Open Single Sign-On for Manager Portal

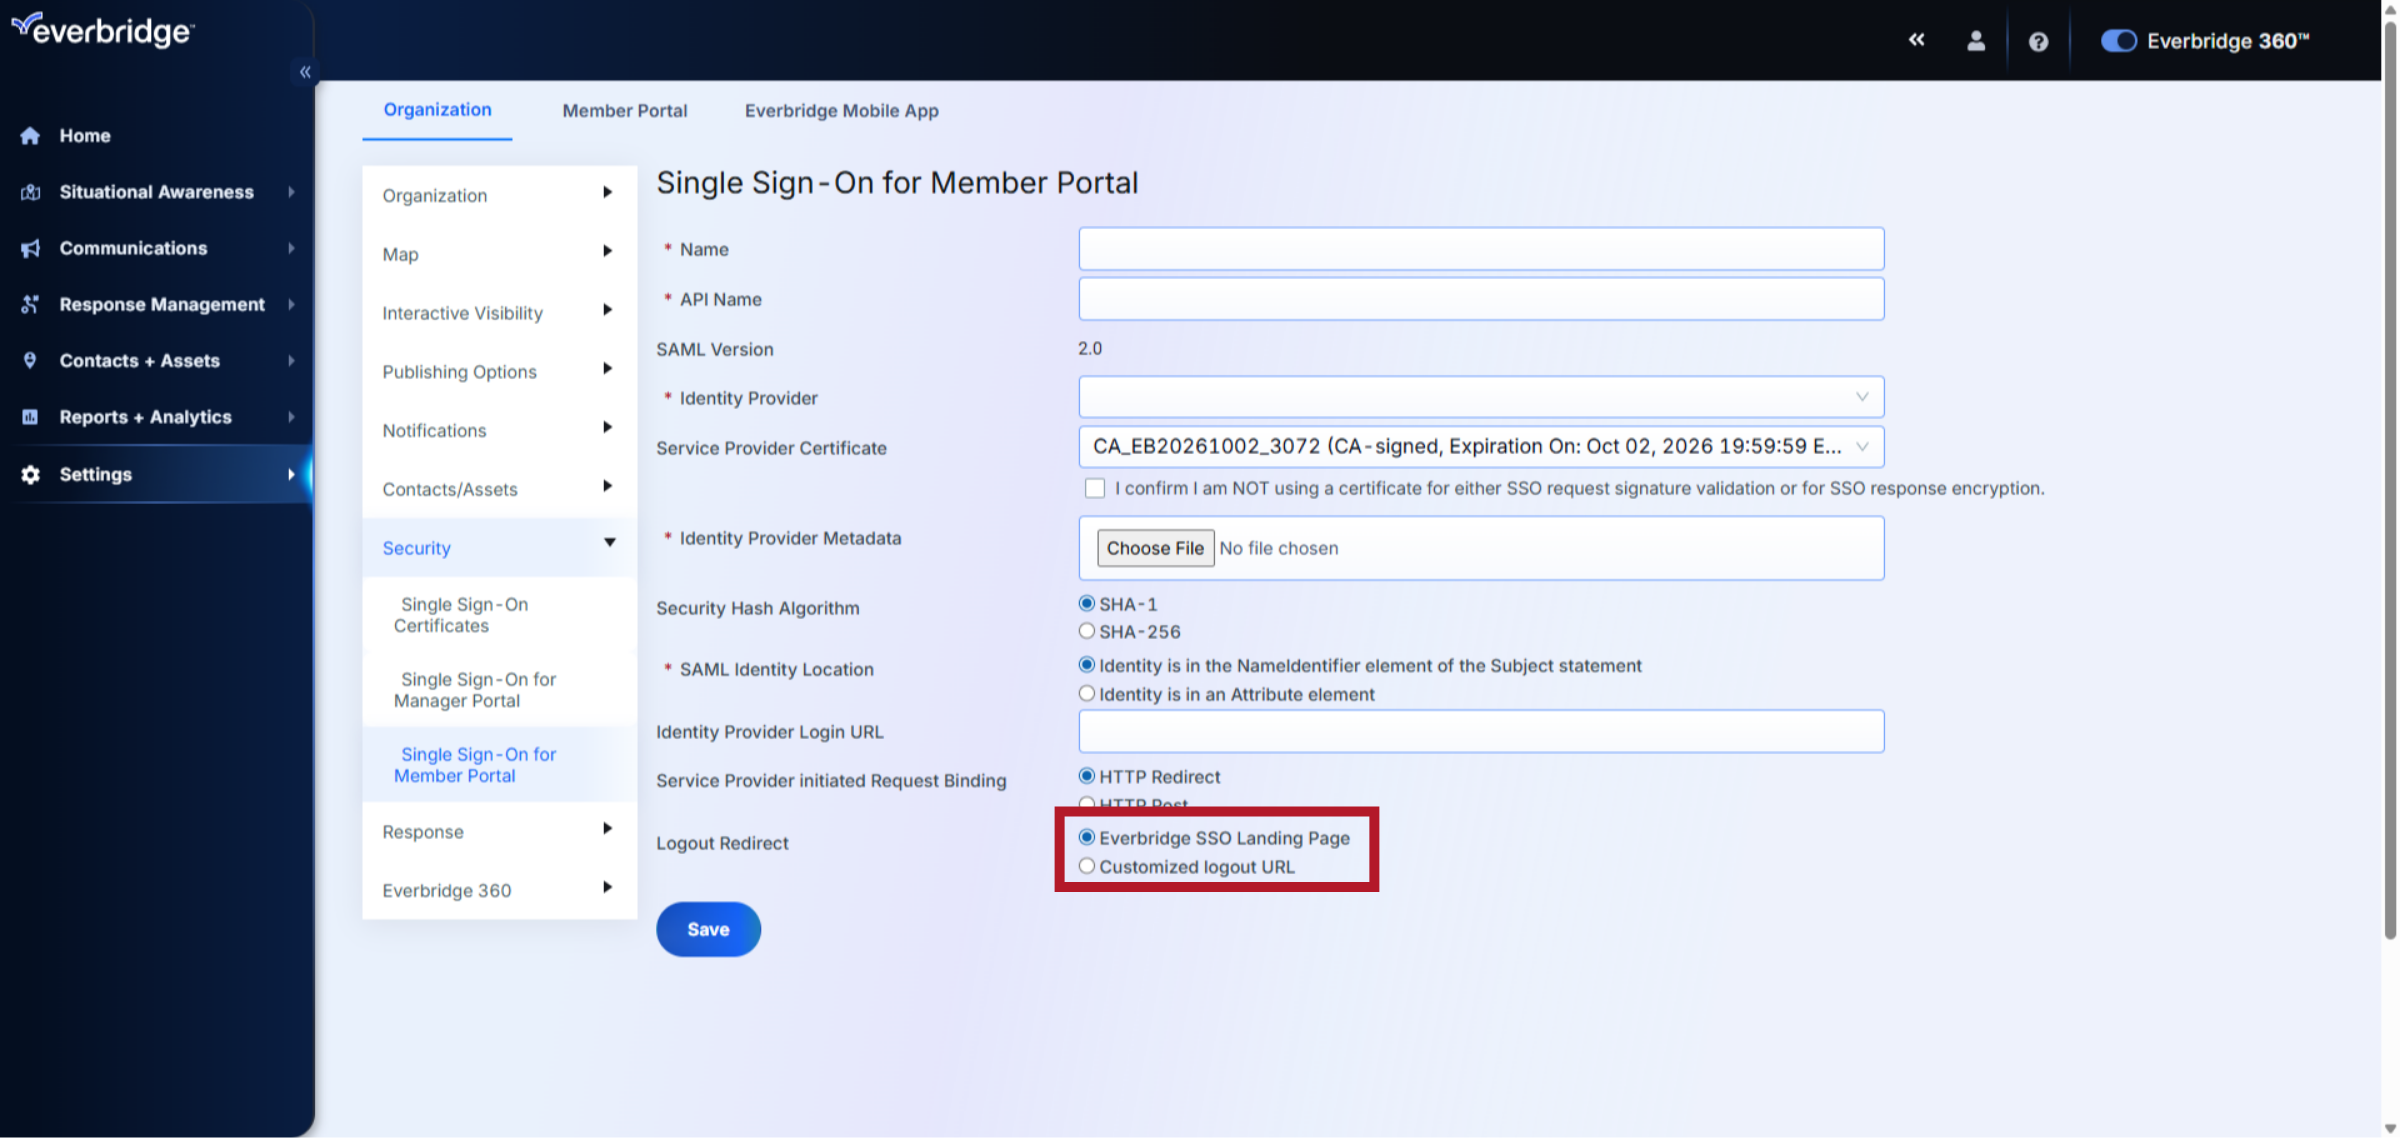pos(499,690)
